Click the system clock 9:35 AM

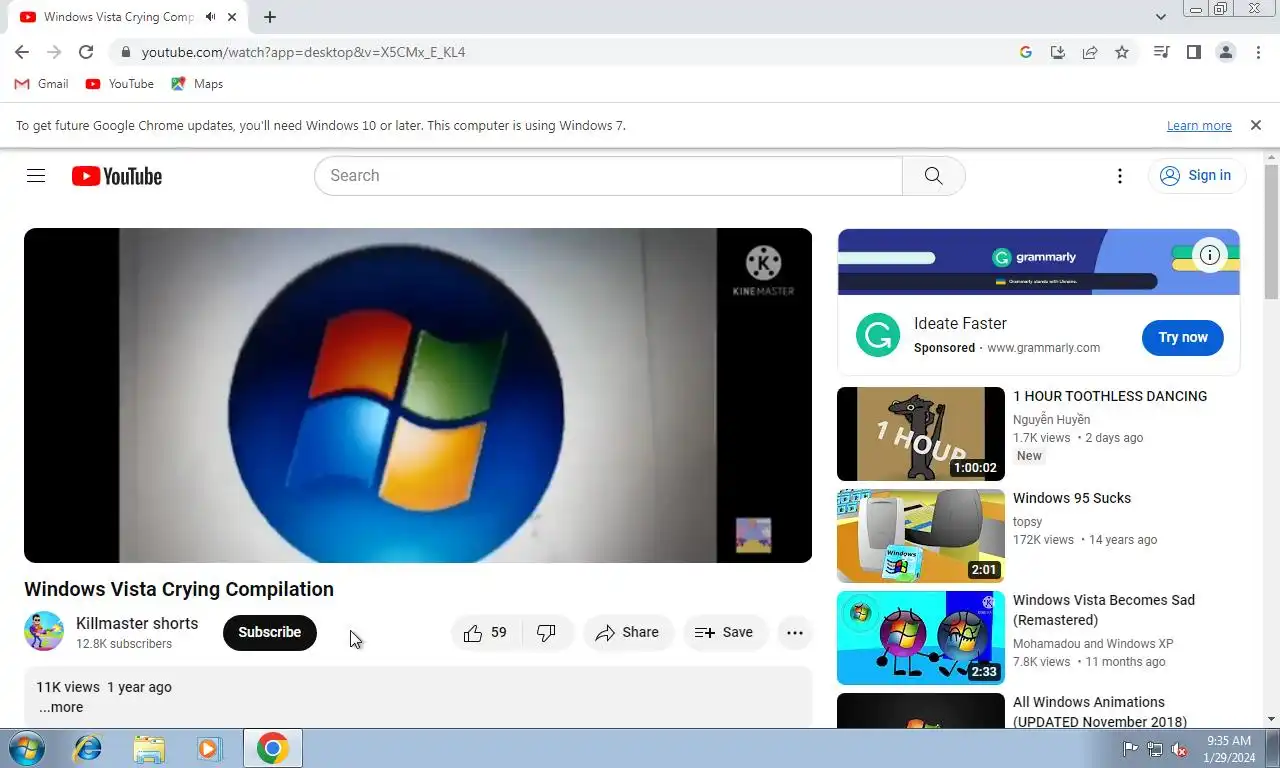click(x=1229, y=741)
